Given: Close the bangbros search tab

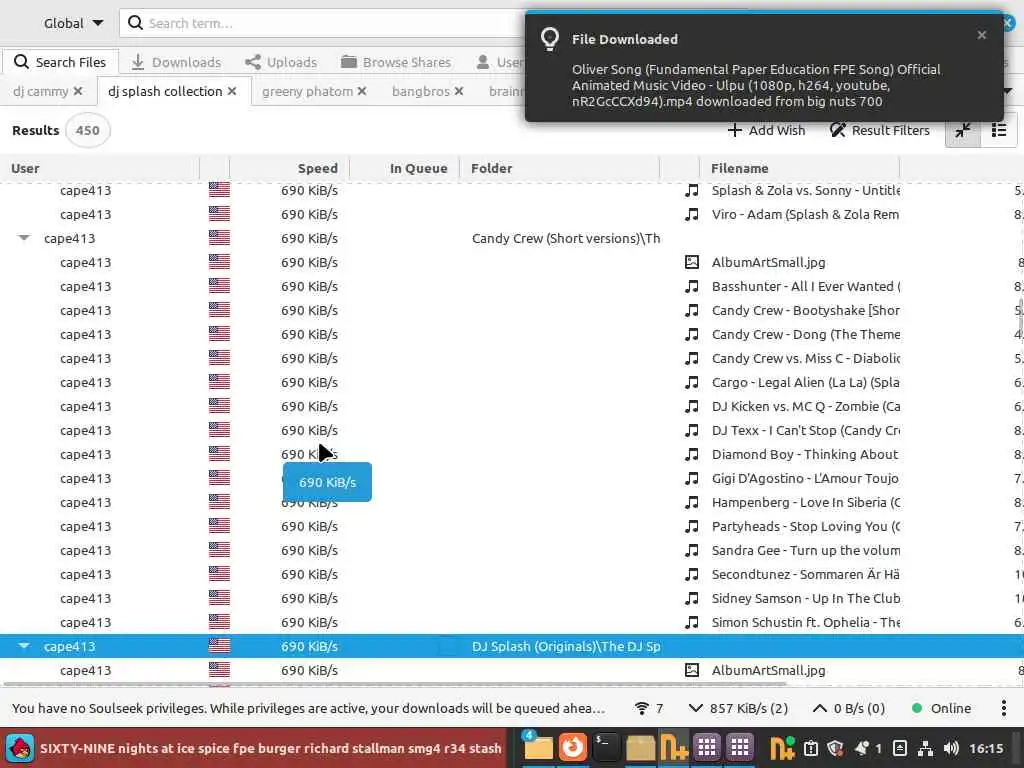Looking at the screenshot, I should click(458, 91).
